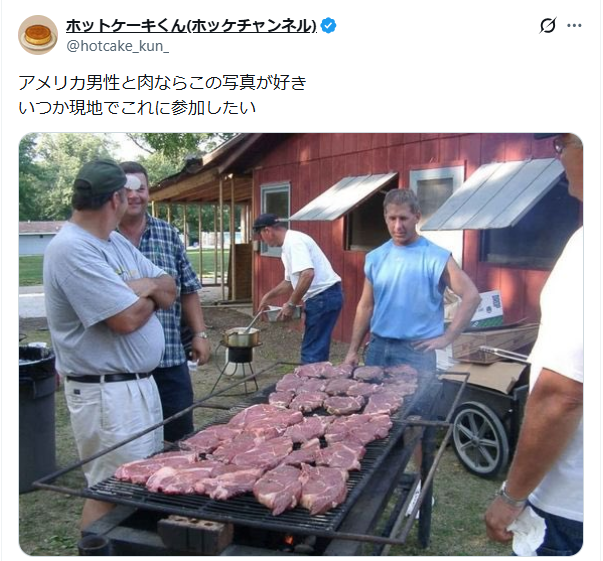Click the tweet line starting アメリカ男性と肉なら

162,83
